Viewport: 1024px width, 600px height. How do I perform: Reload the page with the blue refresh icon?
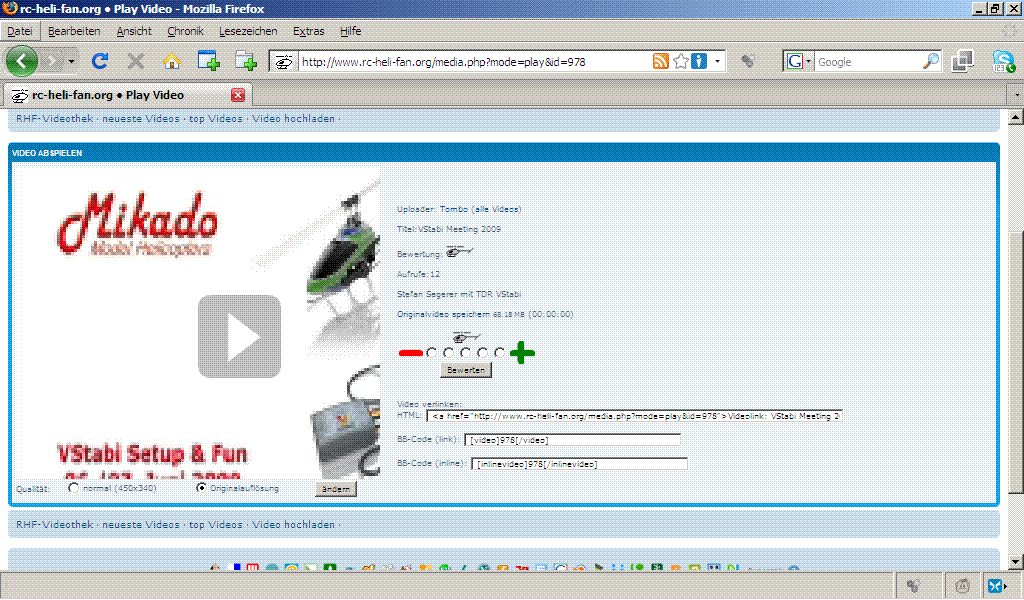[100, 61]
